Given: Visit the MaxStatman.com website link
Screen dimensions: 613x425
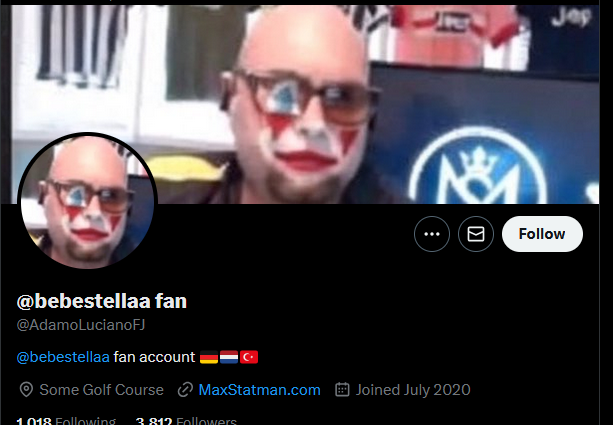Looking at the screenshot, I should 260,390.
